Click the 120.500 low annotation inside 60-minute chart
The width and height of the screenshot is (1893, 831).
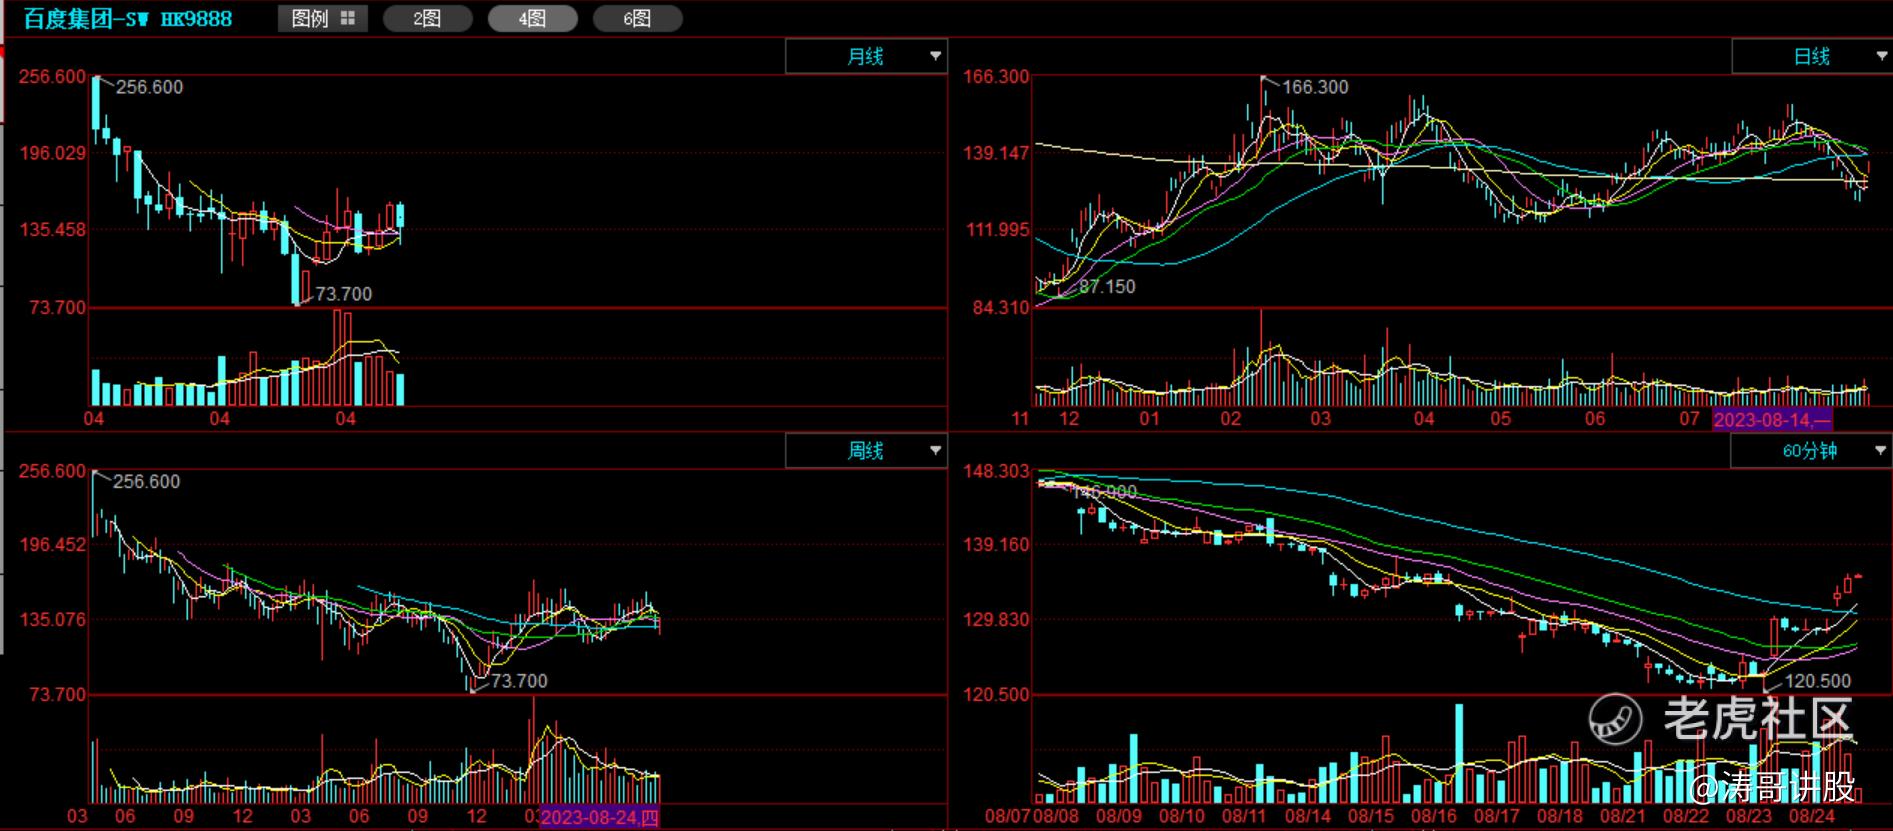[x=1818, y=681]
